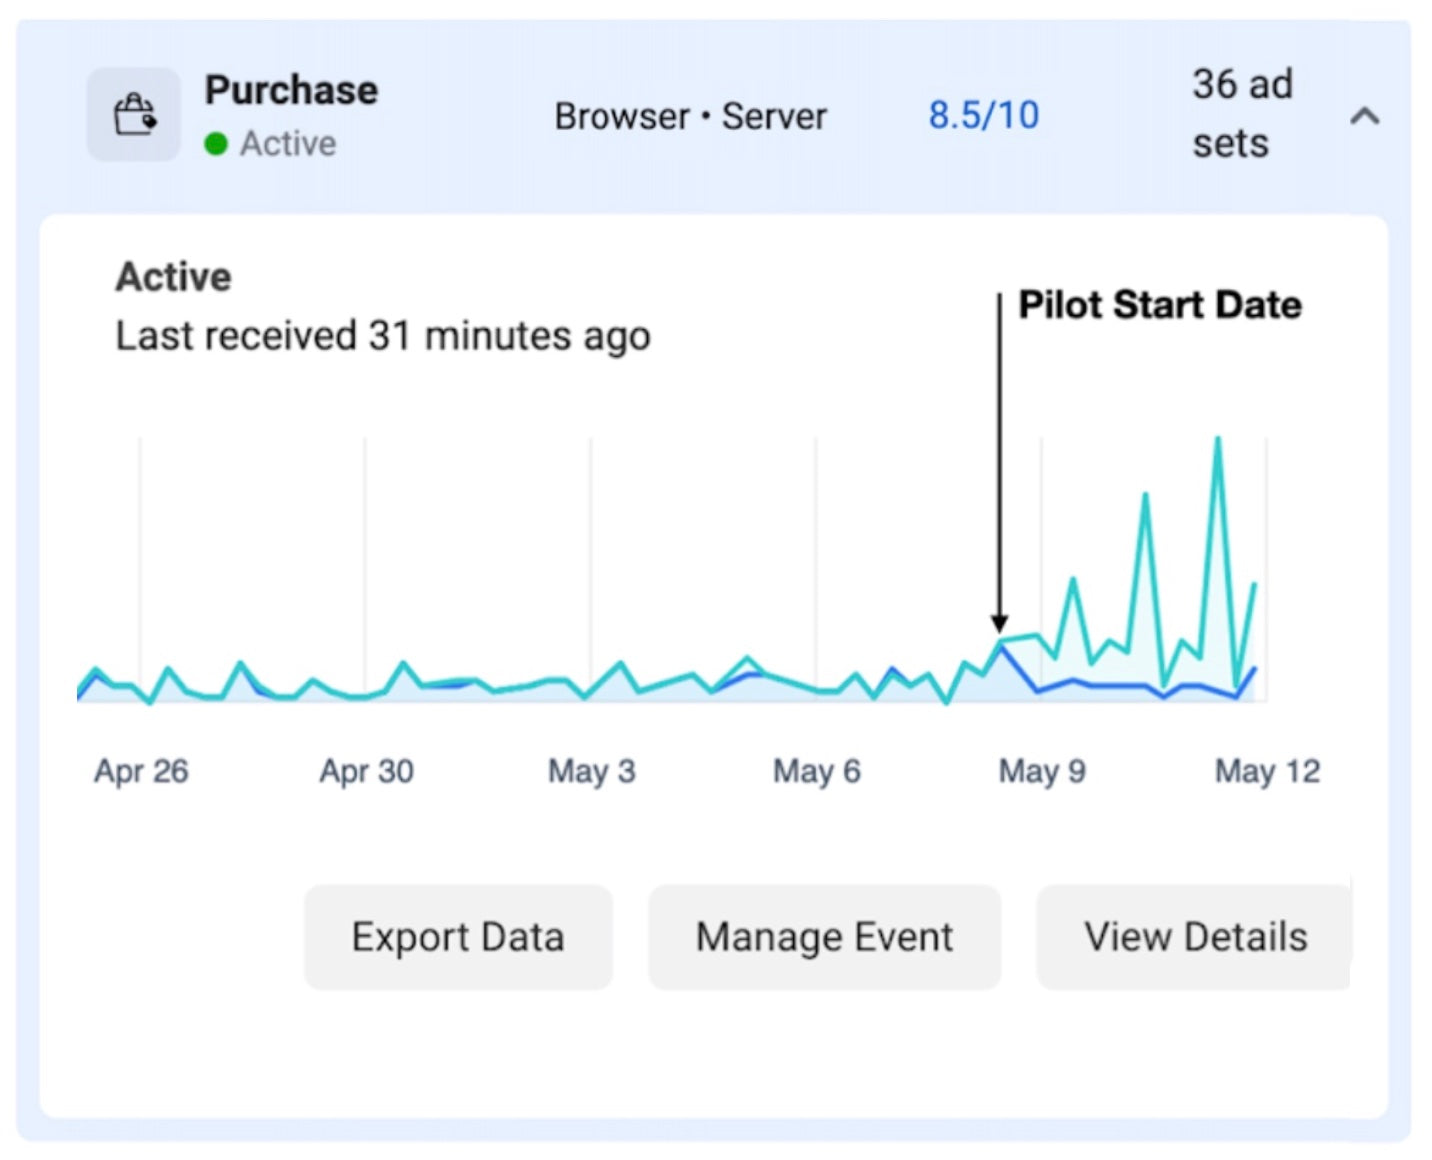The width and height of the screenshot is (1432, 1160).
Task: Click the 36 ad sets text
Action: tap(1242, 114)
